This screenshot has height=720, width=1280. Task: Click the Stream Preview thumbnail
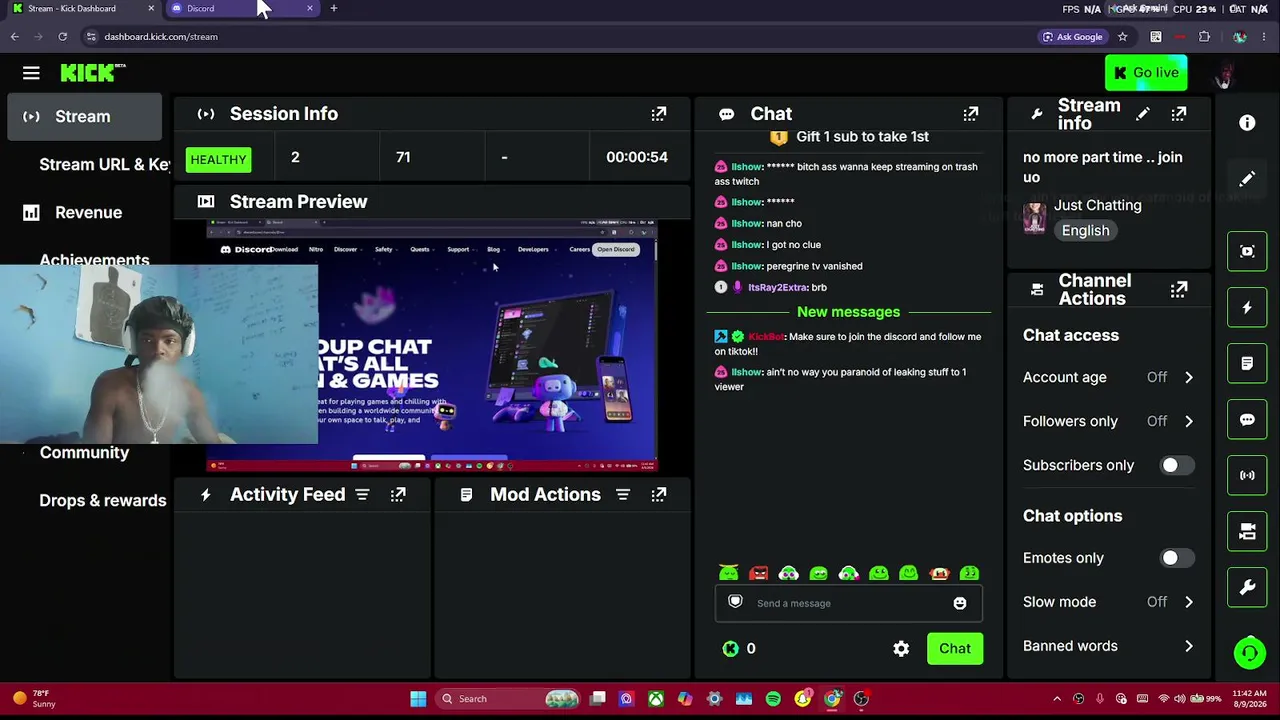(x=432, y=345)
